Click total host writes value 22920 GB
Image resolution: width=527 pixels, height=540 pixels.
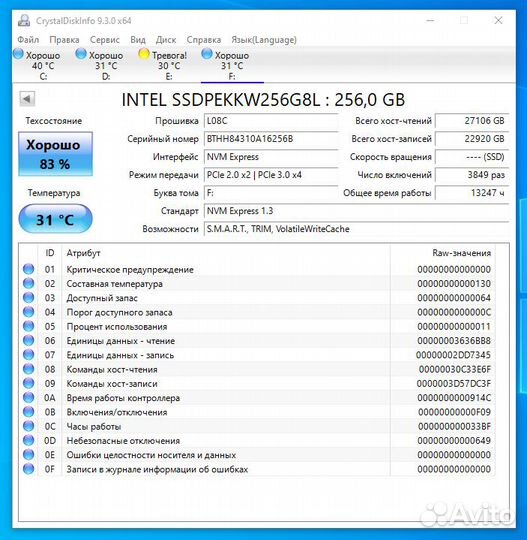point(472,139)
